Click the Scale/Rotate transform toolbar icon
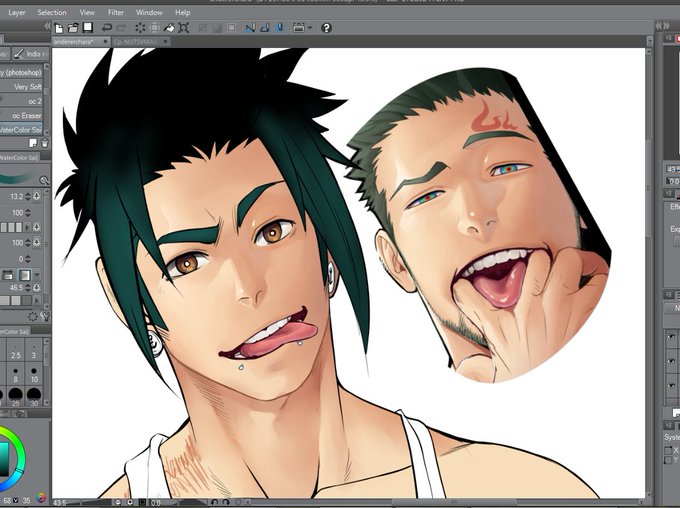Screen dimensions: 680x508 (184, 28)
